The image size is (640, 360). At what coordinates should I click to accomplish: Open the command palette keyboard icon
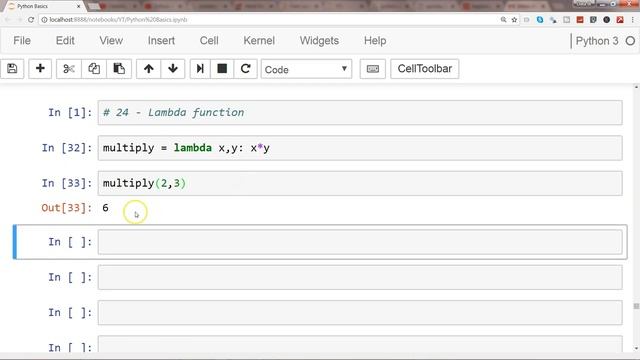373,69
